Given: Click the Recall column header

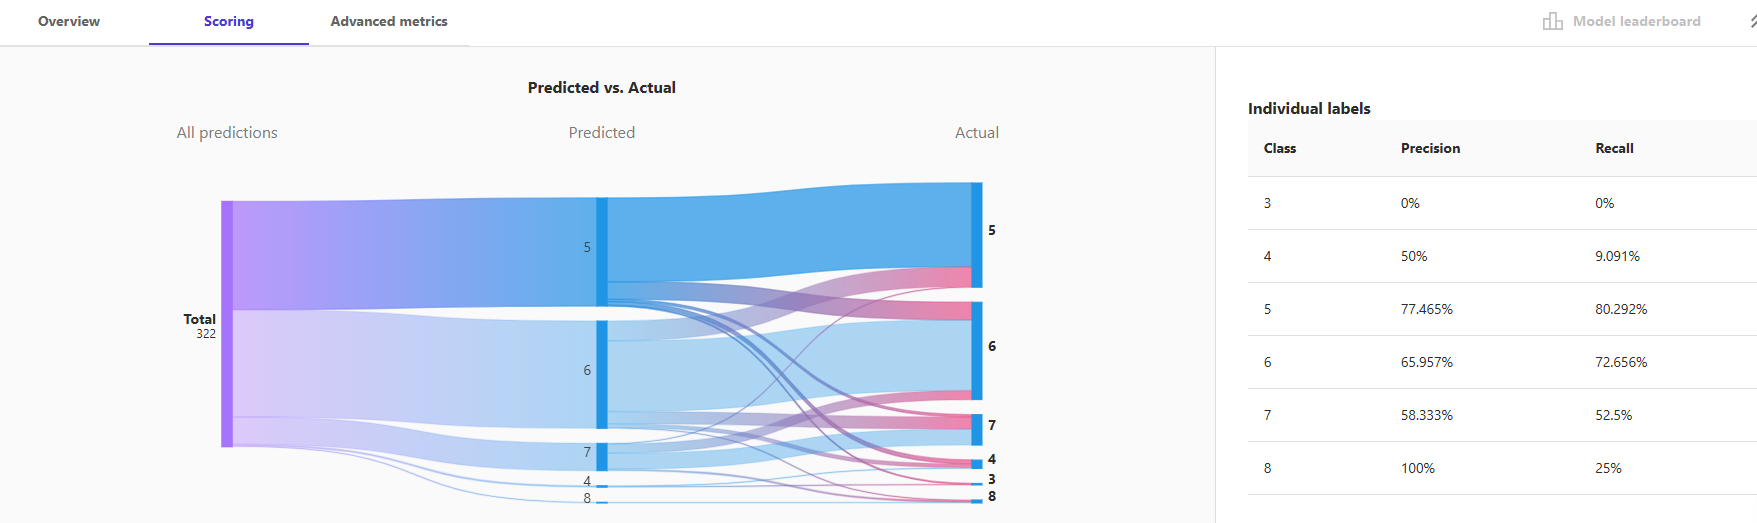Looking at the screenshot, I should click(1614, 148).
